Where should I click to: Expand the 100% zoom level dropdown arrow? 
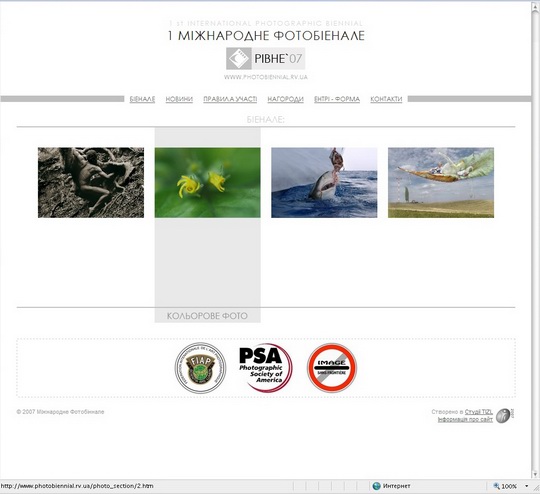tap(527, 486)
